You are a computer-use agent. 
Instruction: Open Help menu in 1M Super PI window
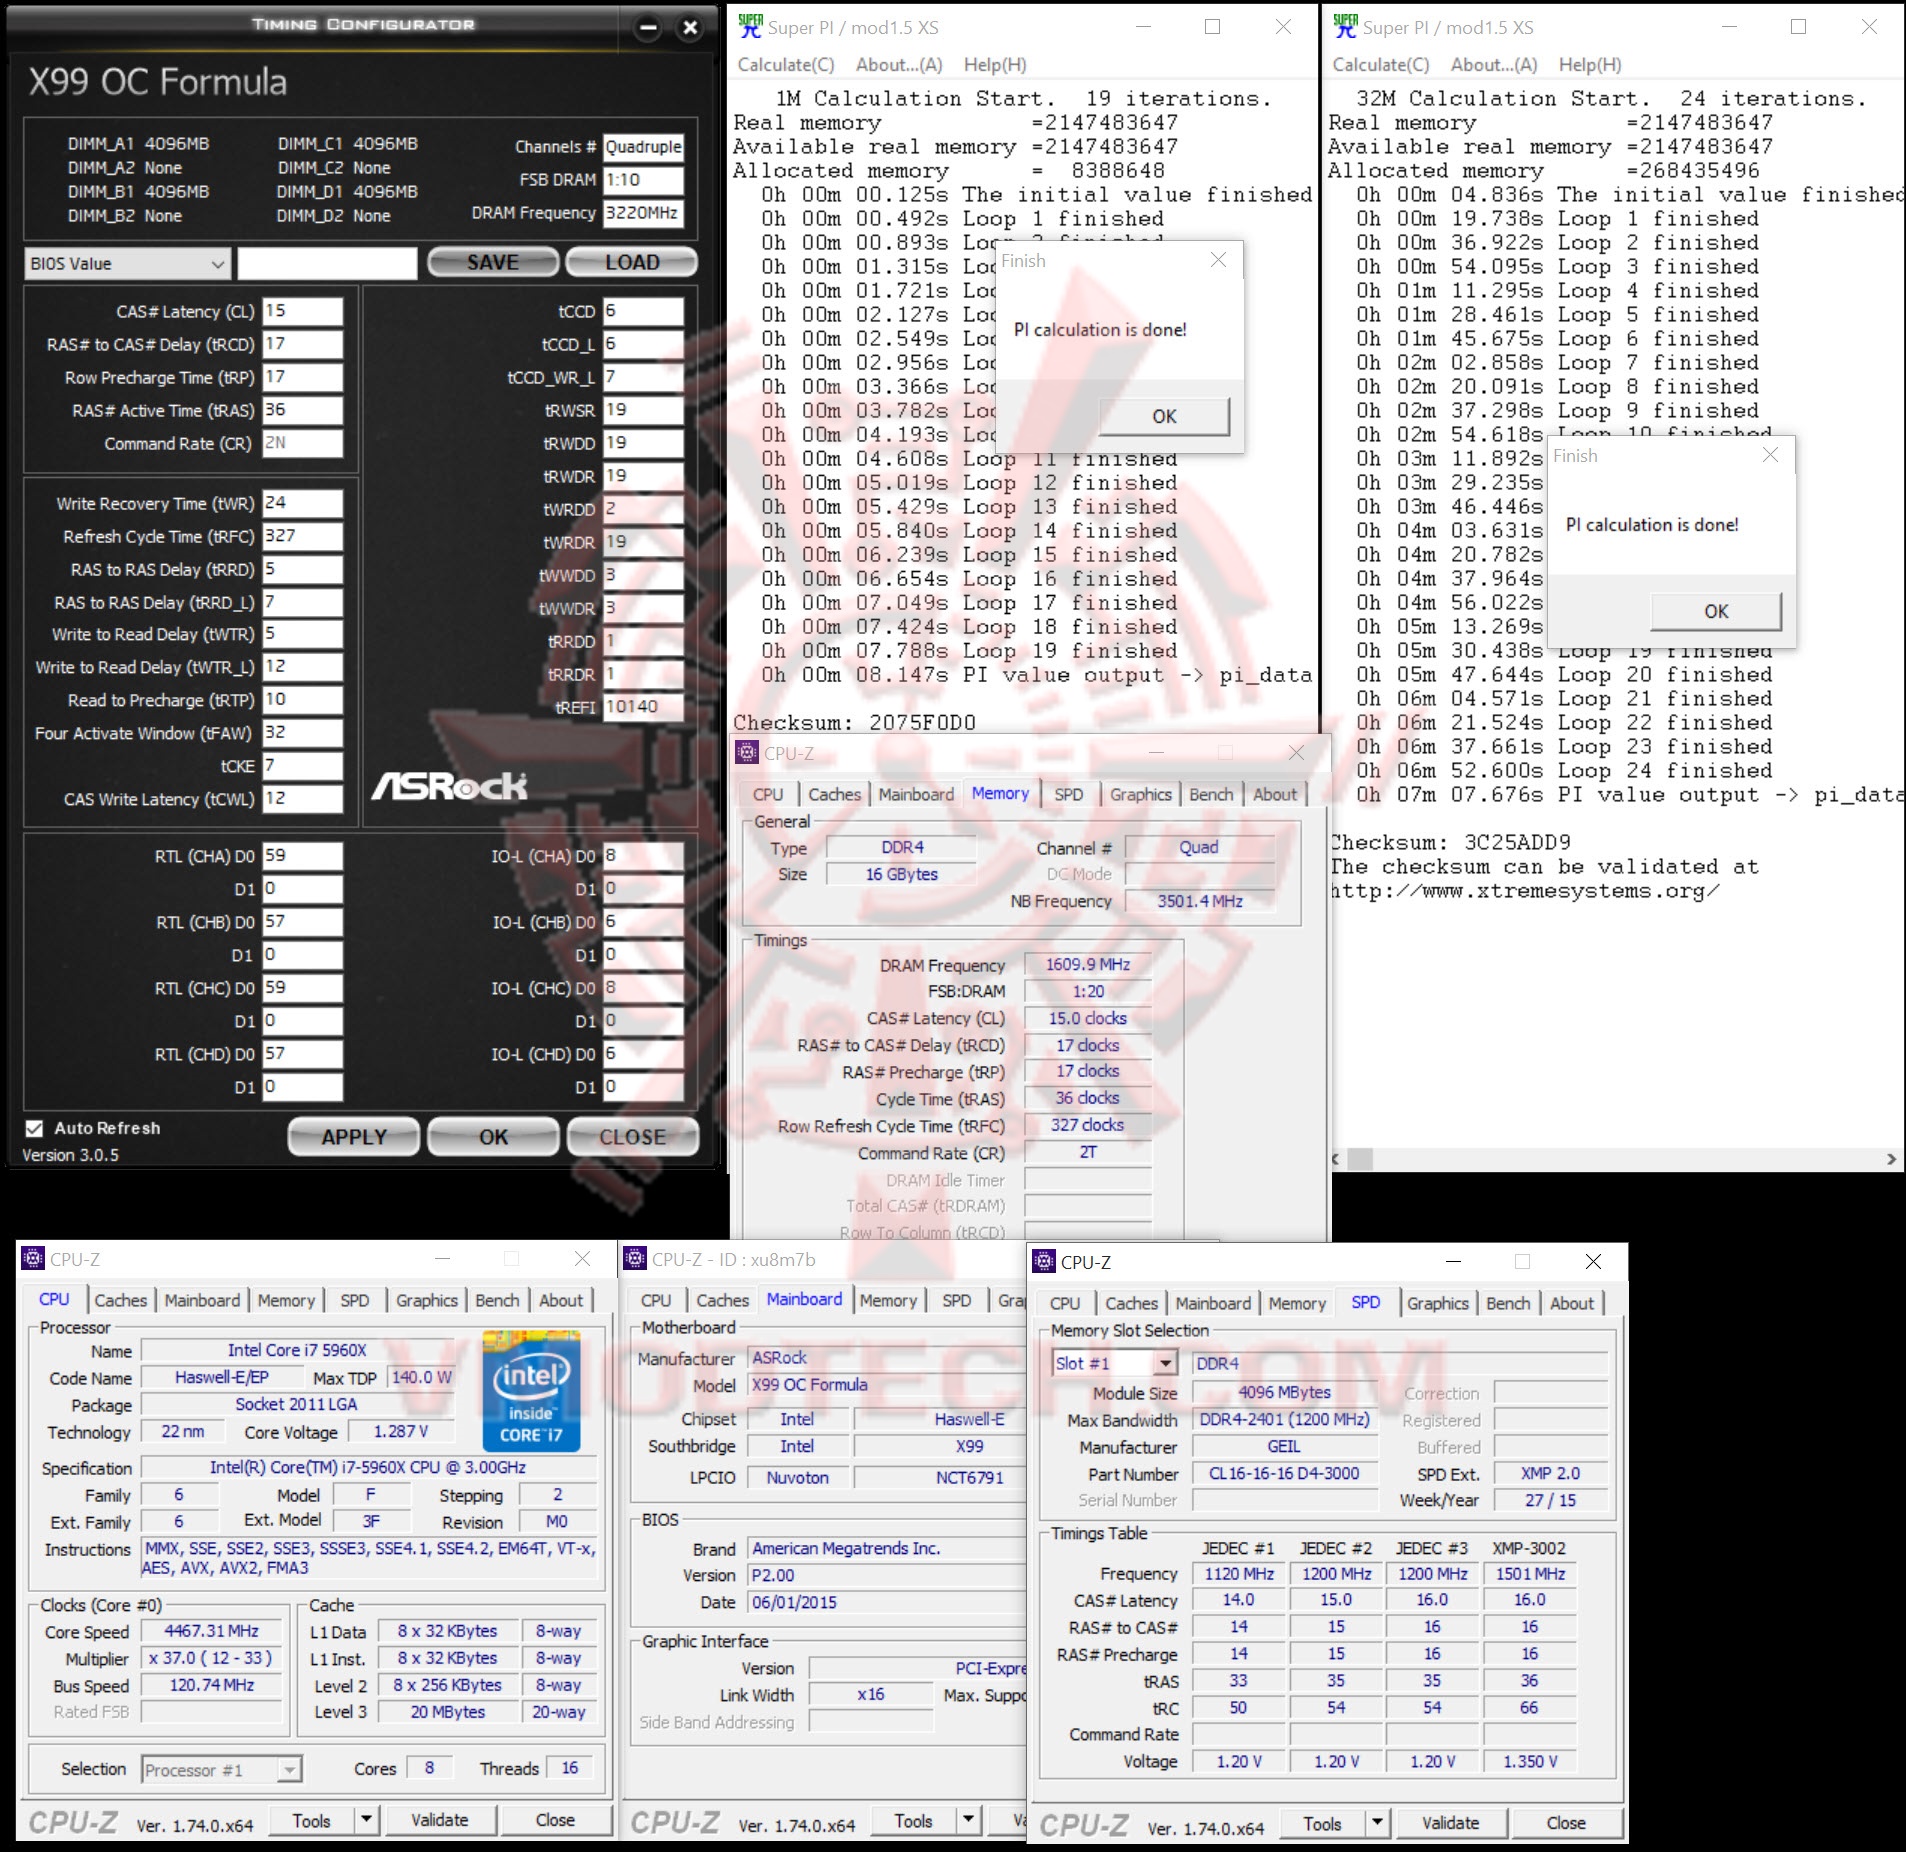pyautogui.click(x=995, y=65)
